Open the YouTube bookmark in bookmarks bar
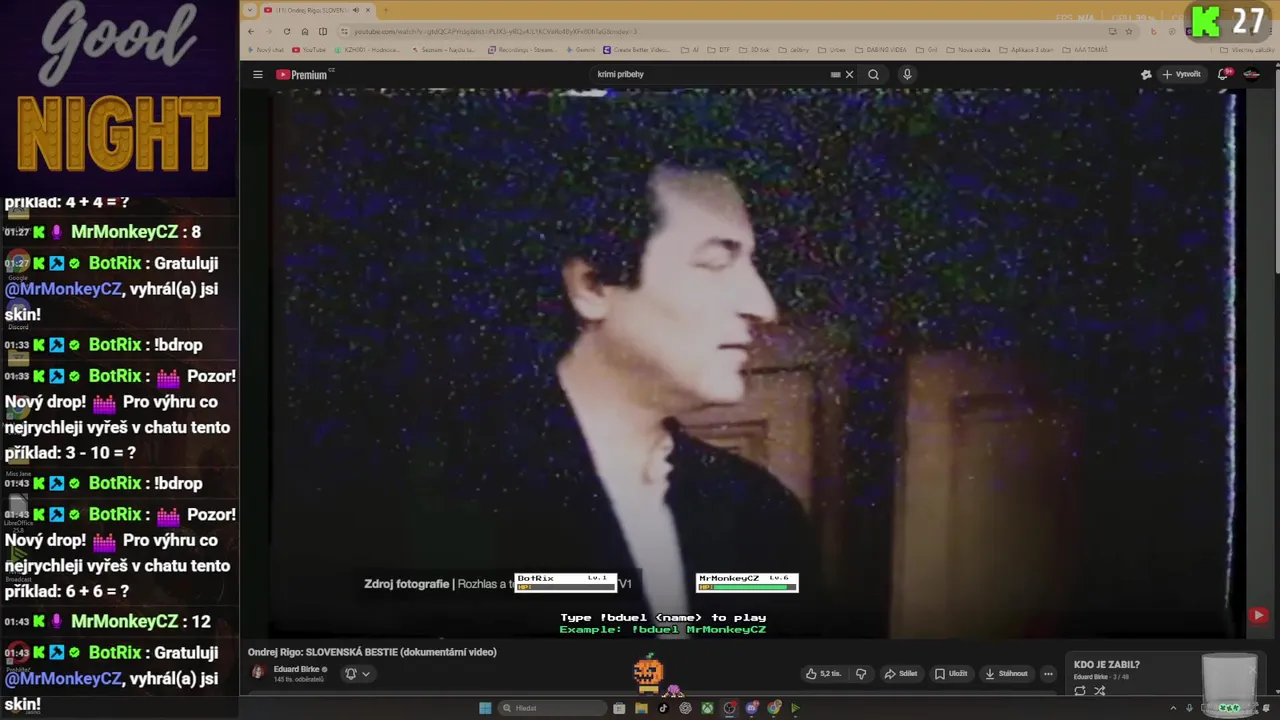The height and width of the screenshot is (720, 1280). (x=309, y=50)
